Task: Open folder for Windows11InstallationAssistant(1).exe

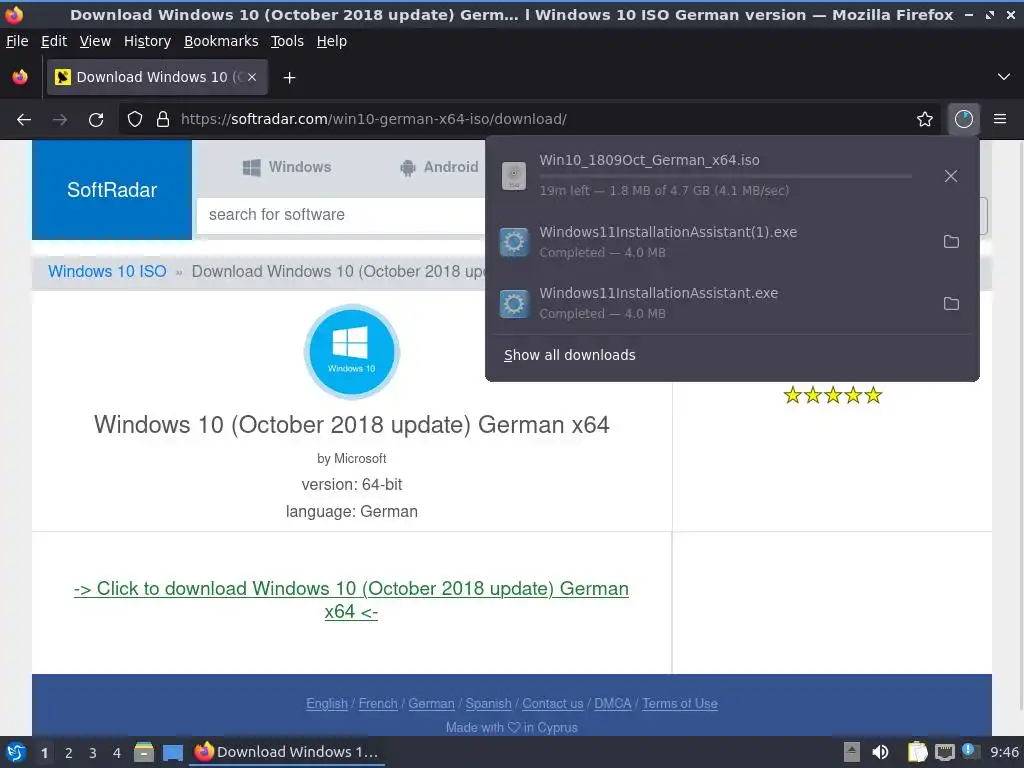Action: pos(952,242)
